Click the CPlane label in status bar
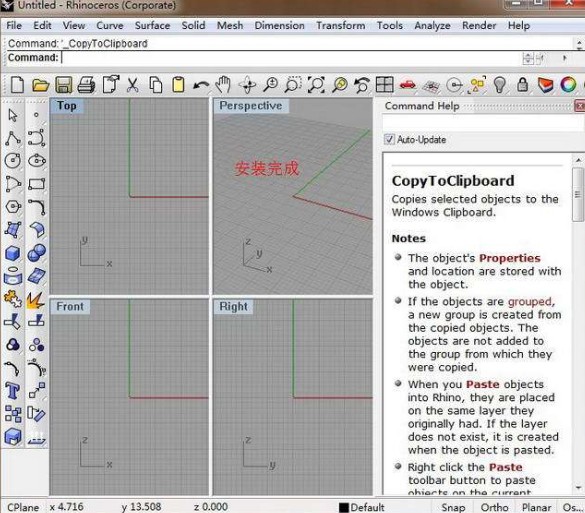The image size is (585, 513). 23,507
